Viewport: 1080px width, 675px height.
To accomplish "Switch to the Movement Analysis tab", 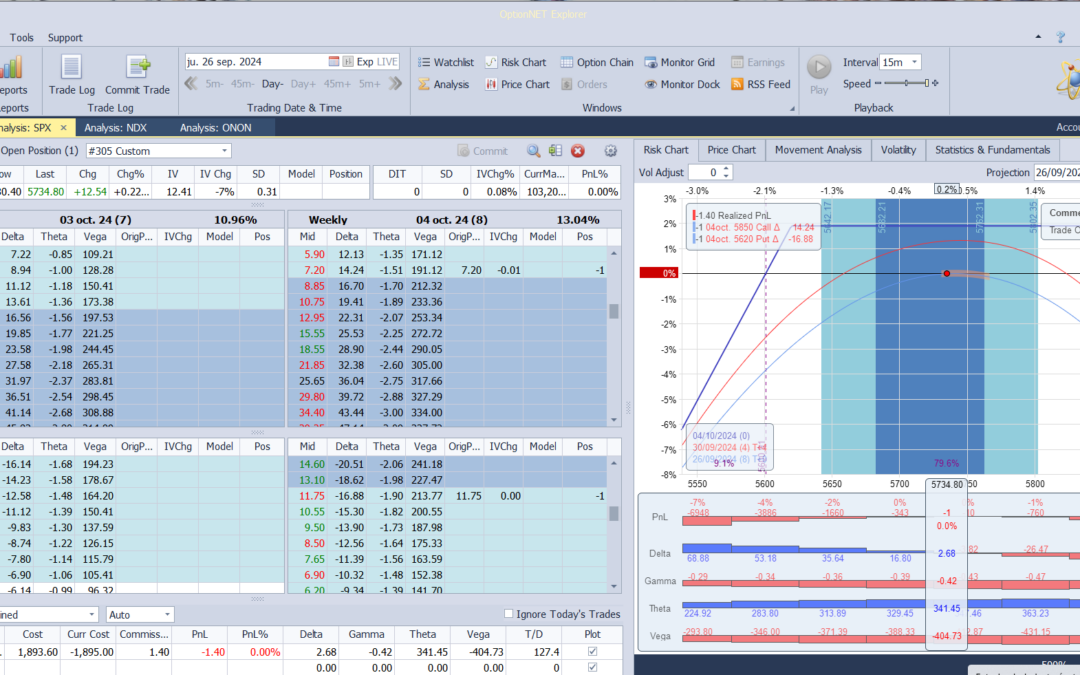I will tap(818, 149).
